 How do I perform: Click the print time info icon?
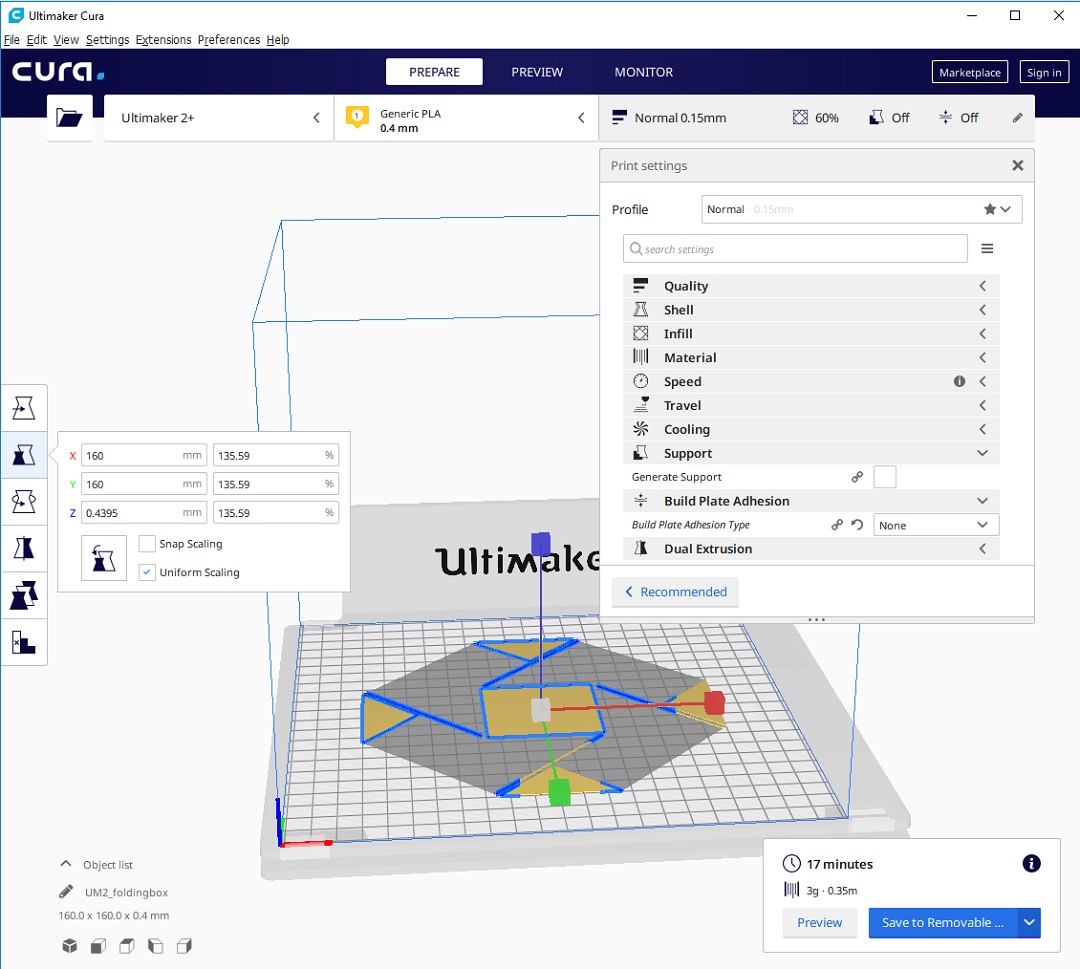coord(1031,863)
